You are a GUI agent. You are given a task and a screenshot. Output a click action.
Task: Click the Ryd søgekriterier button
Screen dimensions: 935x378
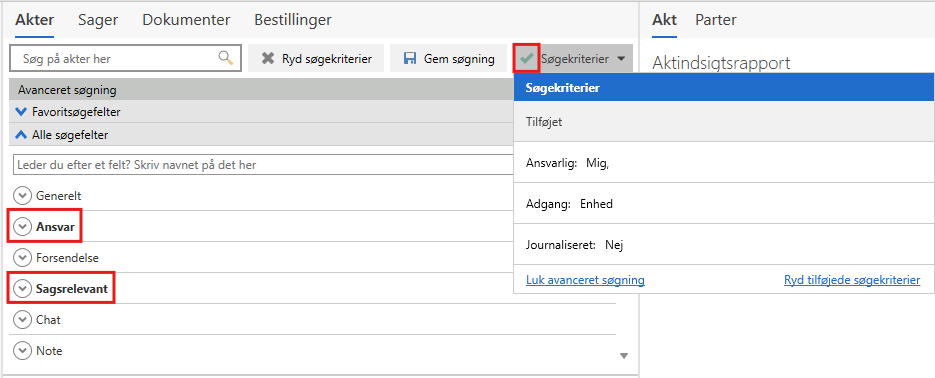(x=316, y=58)
